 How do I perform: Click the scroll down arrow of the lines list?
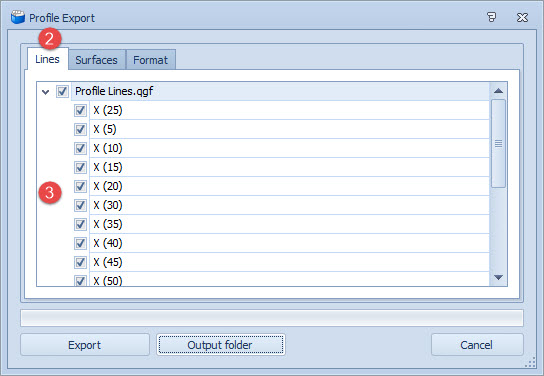pyautogui.click(x=499, y=277)
